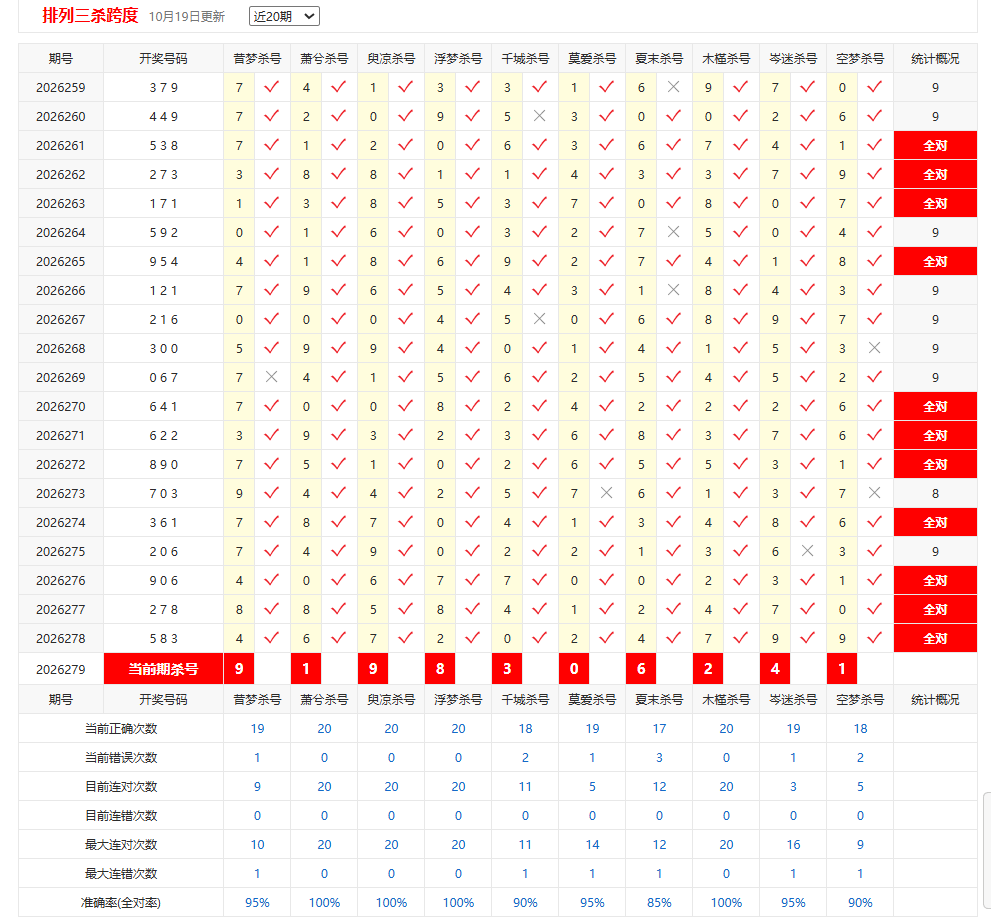Click the red 8 under 浮梦杀号 for 2026279
Image resolution: width=991 pixels, height=921 pixels.
point(441,669)
